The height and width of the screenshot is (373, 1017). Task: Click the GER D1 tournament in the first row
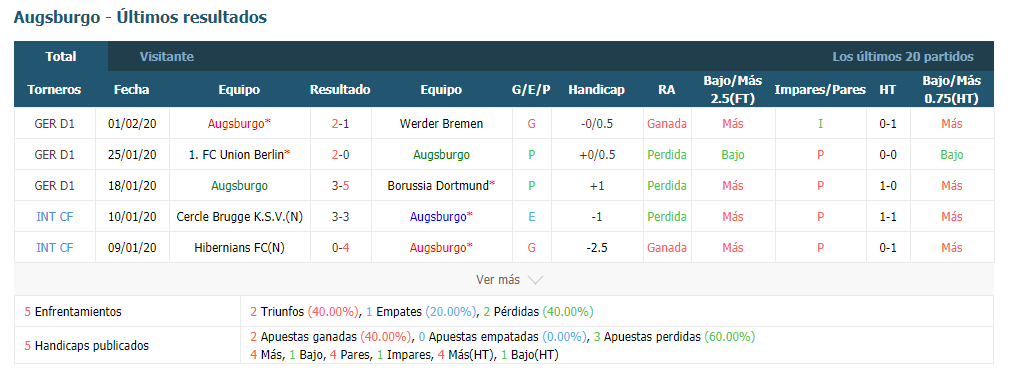(x=54, y=123)
